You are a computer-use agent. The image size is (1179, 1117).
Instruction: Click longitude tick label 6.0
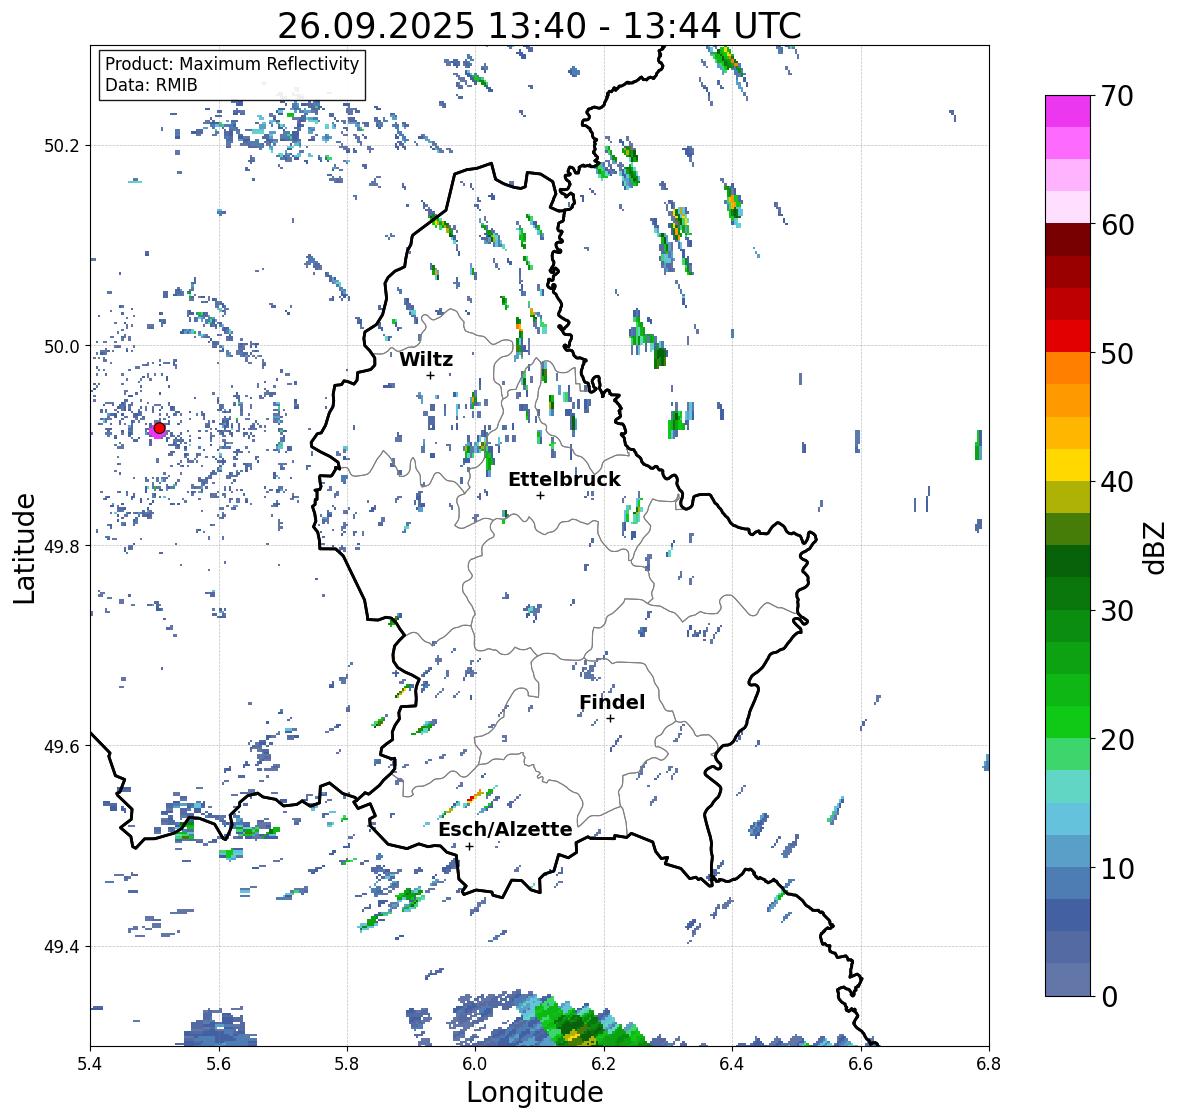click(x=475, y=1064)
